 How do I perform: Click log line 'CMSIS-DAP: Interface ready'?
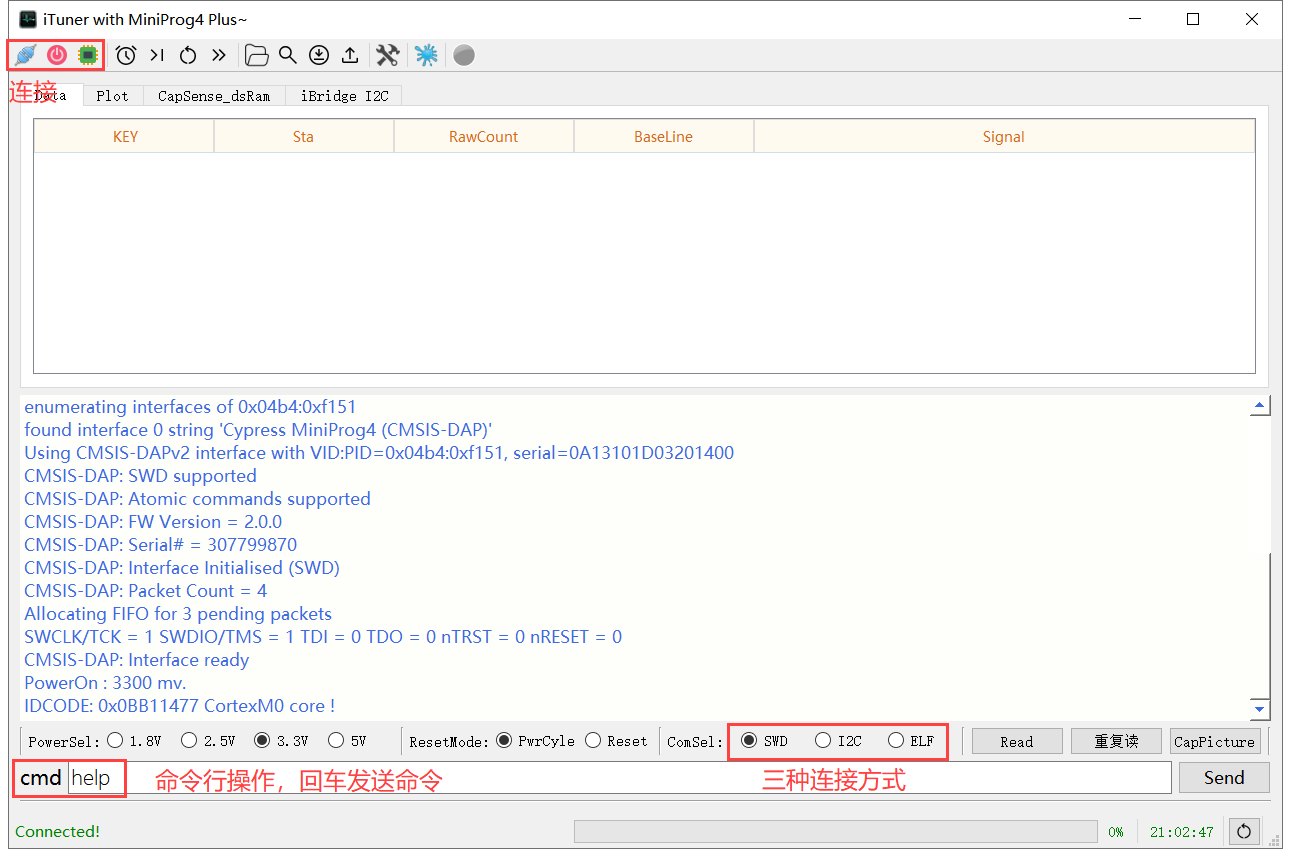tap(137, 660)
